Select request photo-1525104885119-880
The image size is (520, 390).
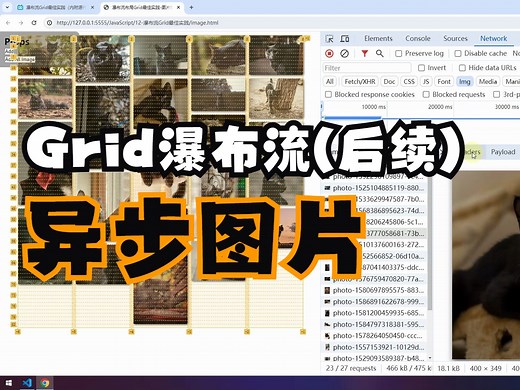[x=374, y=188]
